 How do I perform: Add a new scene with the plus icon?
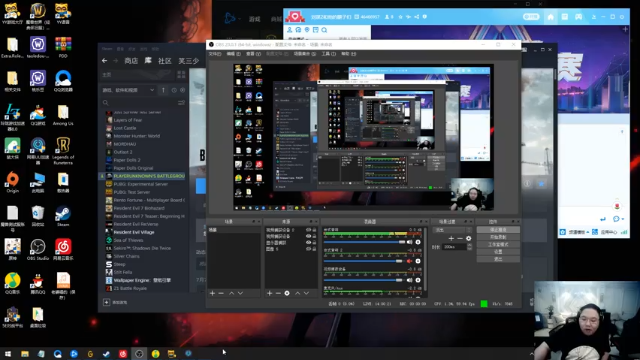212,293
